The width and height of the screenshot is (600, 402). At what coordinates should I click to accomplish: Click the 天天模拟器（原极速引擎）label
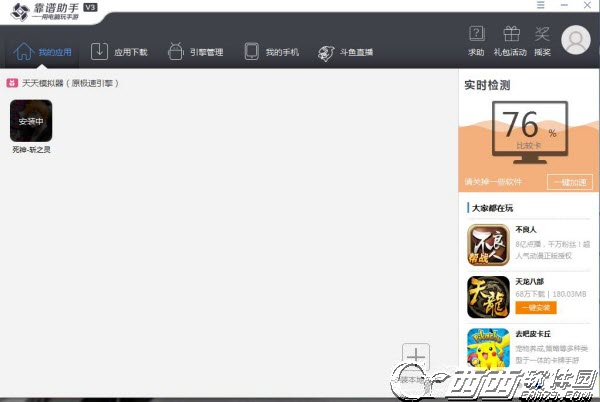click(70, 83)
